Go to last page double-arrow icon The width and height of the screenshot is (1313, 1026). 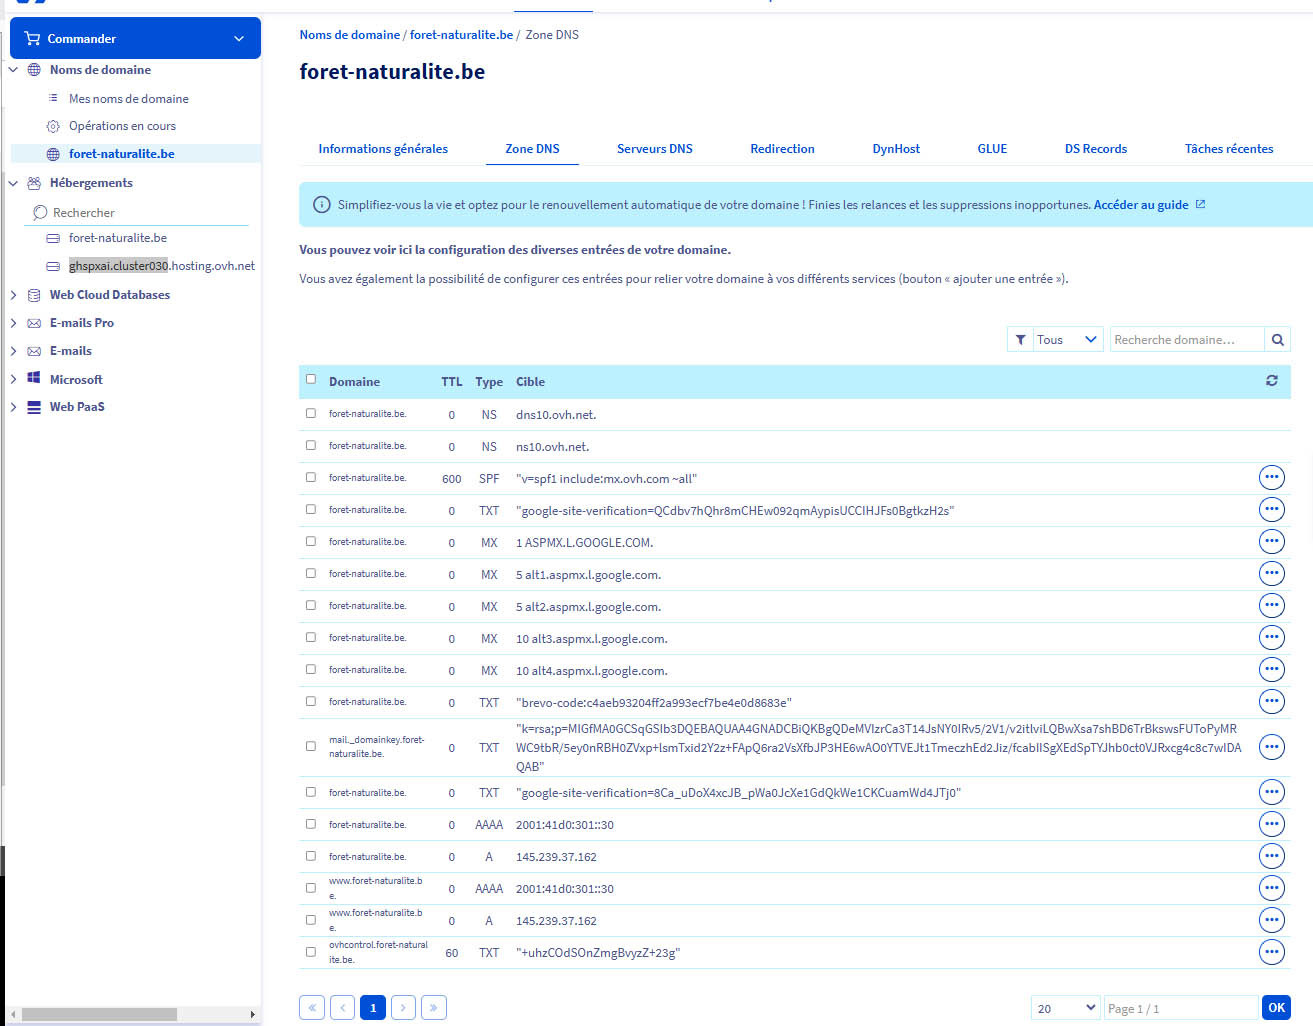433,1007
